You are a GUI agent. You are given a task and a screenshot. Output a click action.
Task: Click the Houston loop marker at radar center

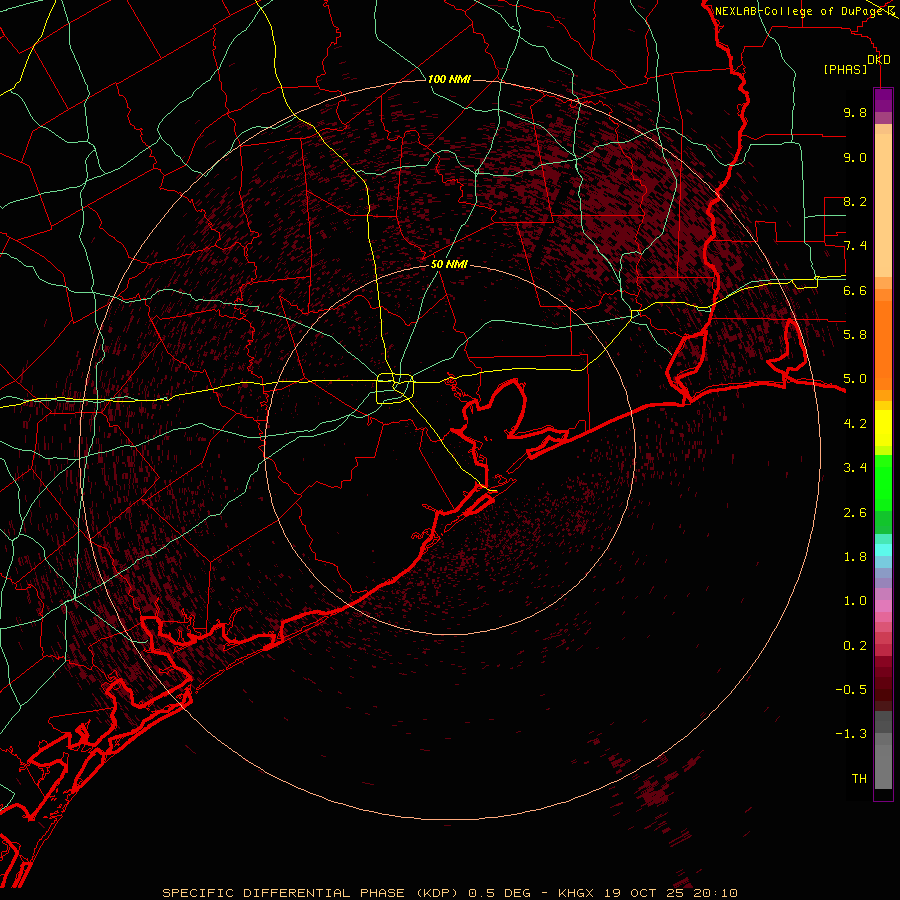pyautogui.click(x=395, y=386)
